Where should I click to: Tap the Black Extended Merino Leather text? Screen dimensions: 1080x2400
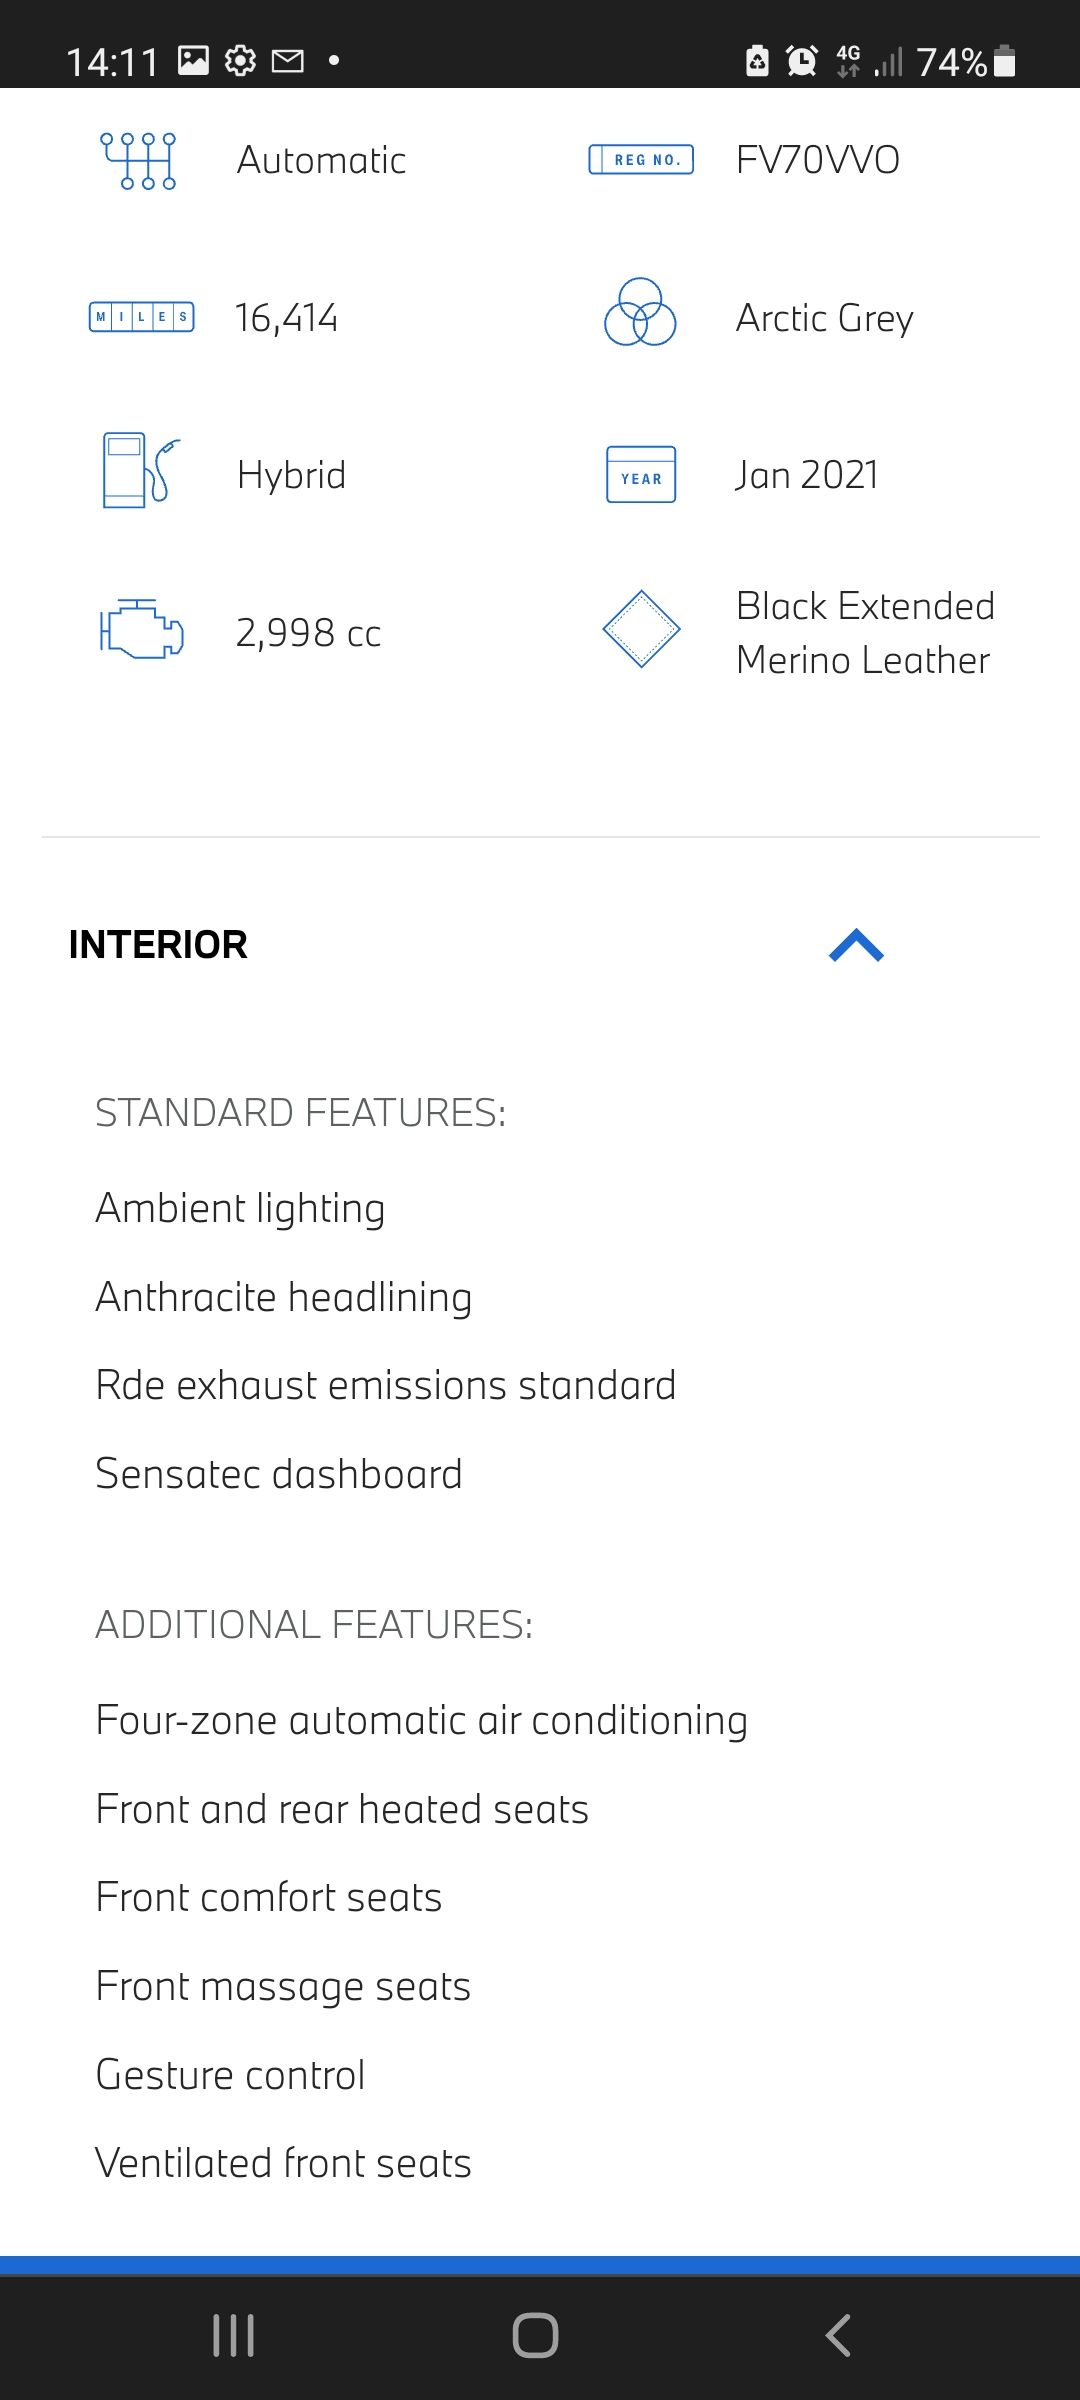coord(865,633)
